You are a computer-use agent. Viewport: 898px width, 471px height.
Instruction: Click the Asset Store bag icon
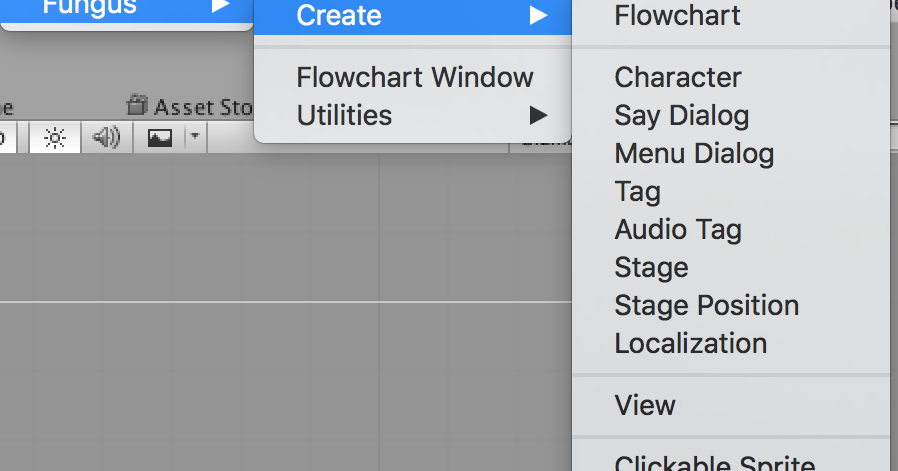coord(137,105)
